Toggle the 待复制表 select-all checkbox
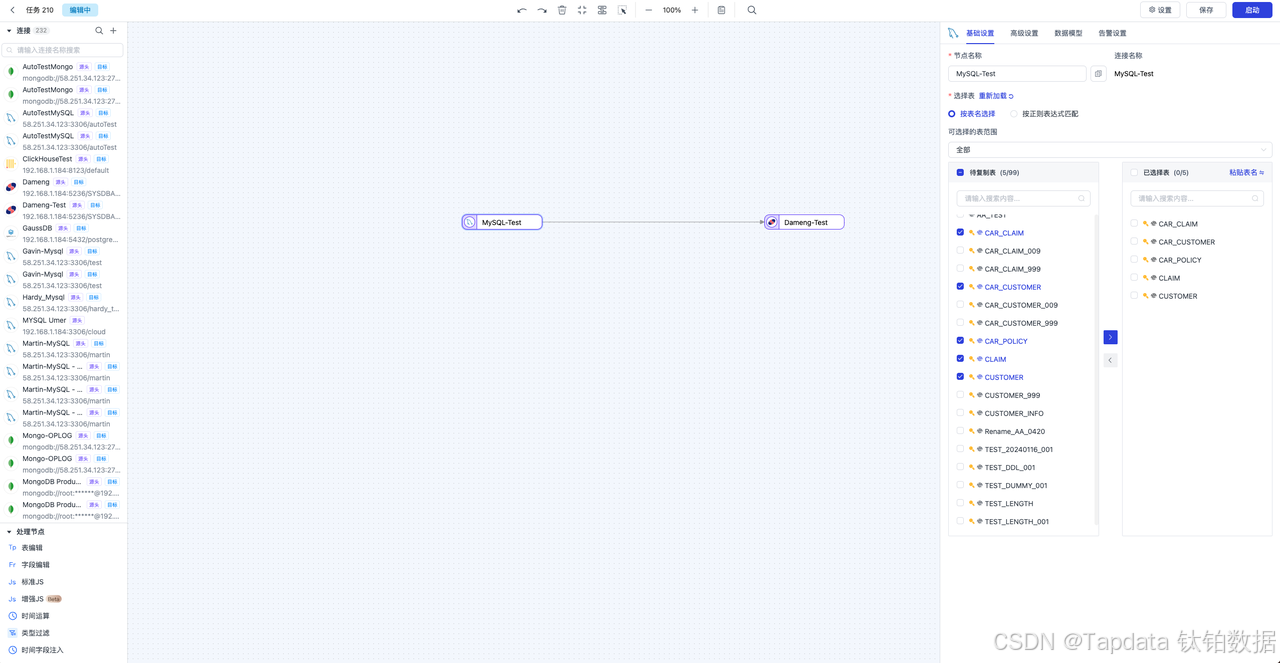Image resolution: width=1280 pixels, height=663 pixels. click(x=960, y=172)
